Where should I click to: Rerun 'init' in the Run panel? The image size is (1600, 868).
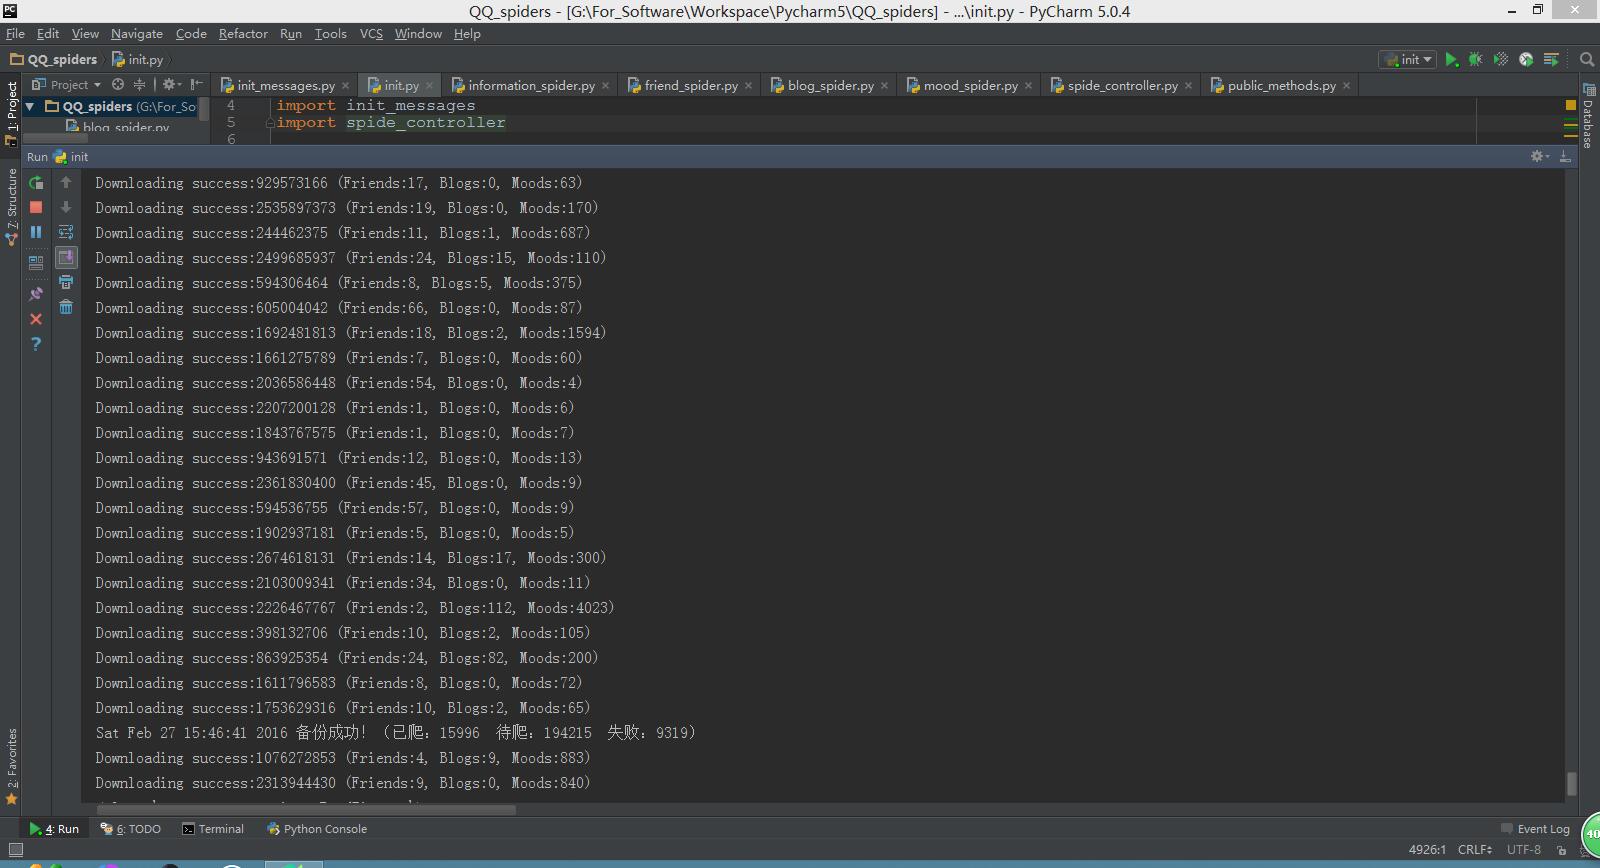(36, 182)
